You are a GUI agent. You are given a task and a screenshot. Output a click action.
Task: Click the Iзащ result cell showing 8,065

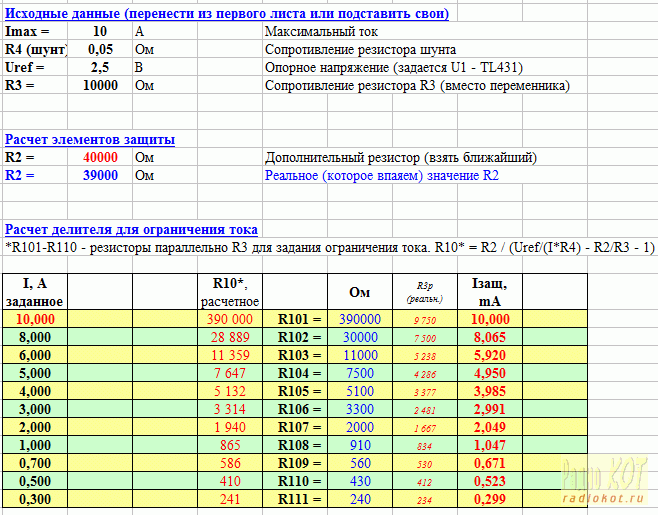pos(490,337)
